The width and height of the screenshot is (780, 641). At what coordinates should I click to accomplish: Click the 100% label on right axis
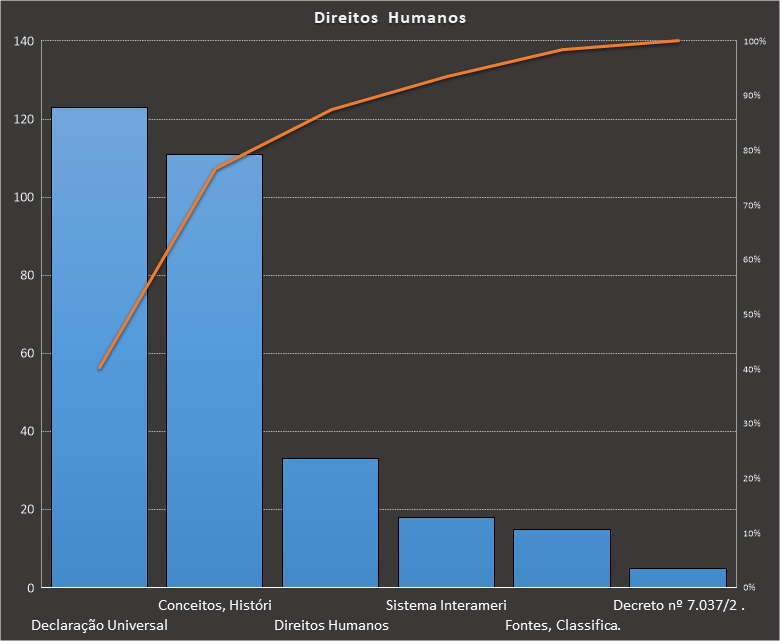pos(755,41)
